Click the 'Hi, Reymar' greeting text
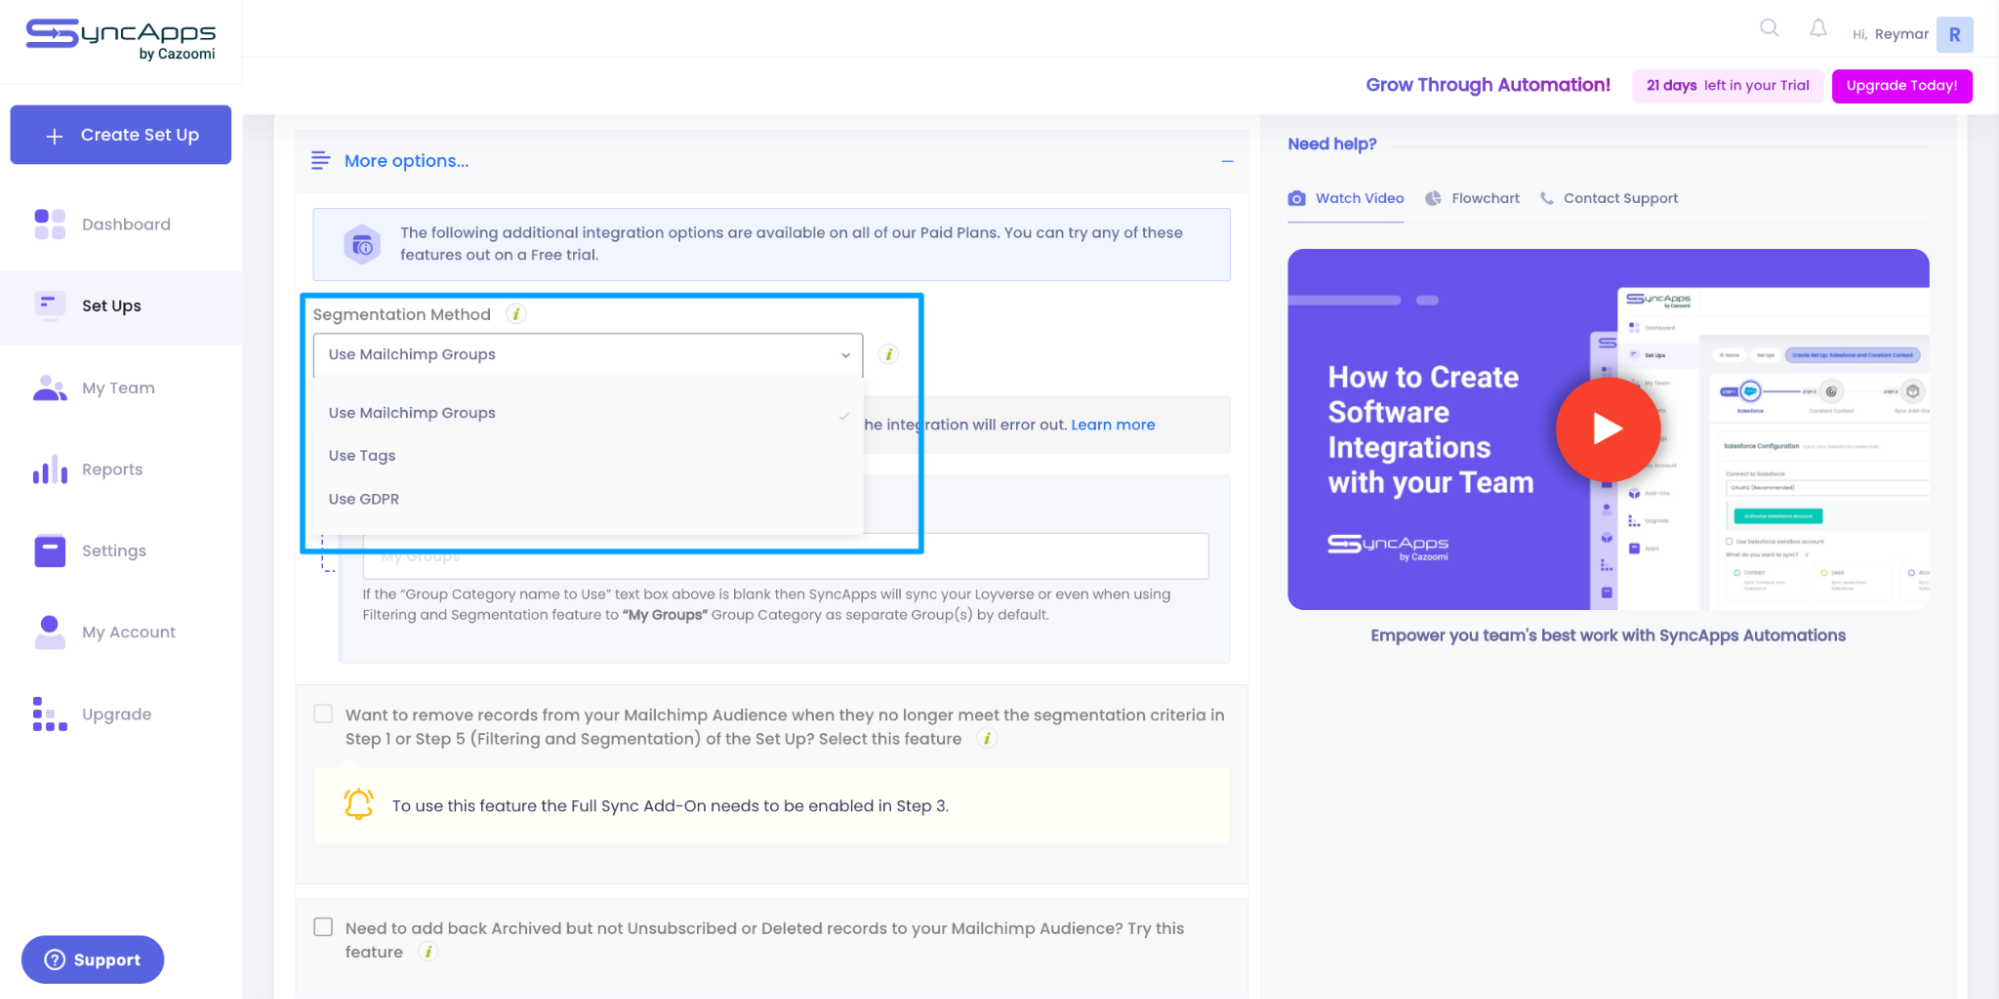Image resolution: width=1999 pixels, height=999 pixels. (1890, 34)
